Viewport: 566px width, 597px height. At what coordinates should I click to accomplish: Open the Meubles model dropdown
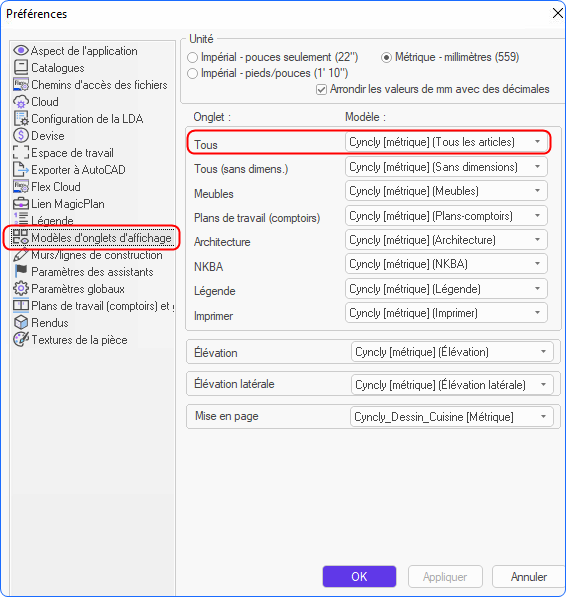446,191
